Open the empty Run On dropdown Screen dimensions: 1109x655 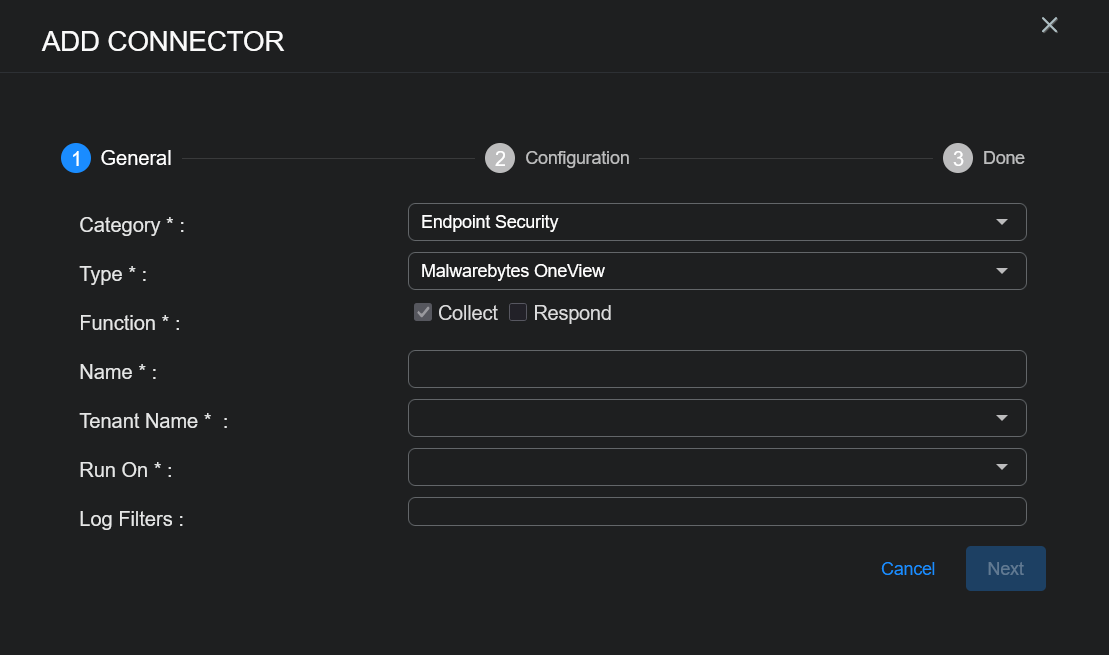(716, 467)
